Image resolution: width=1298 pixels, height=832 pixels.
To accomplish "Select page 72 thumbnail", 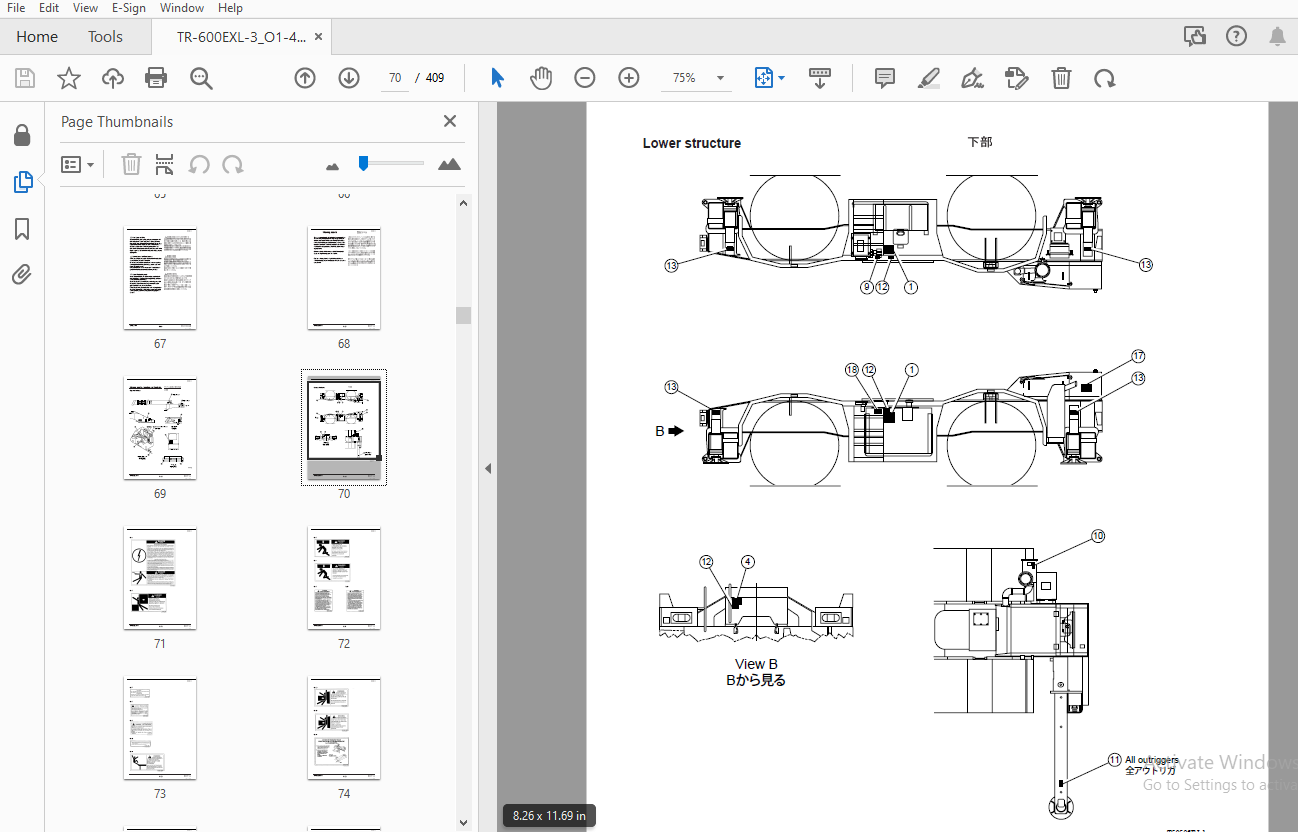I will 344,578.
